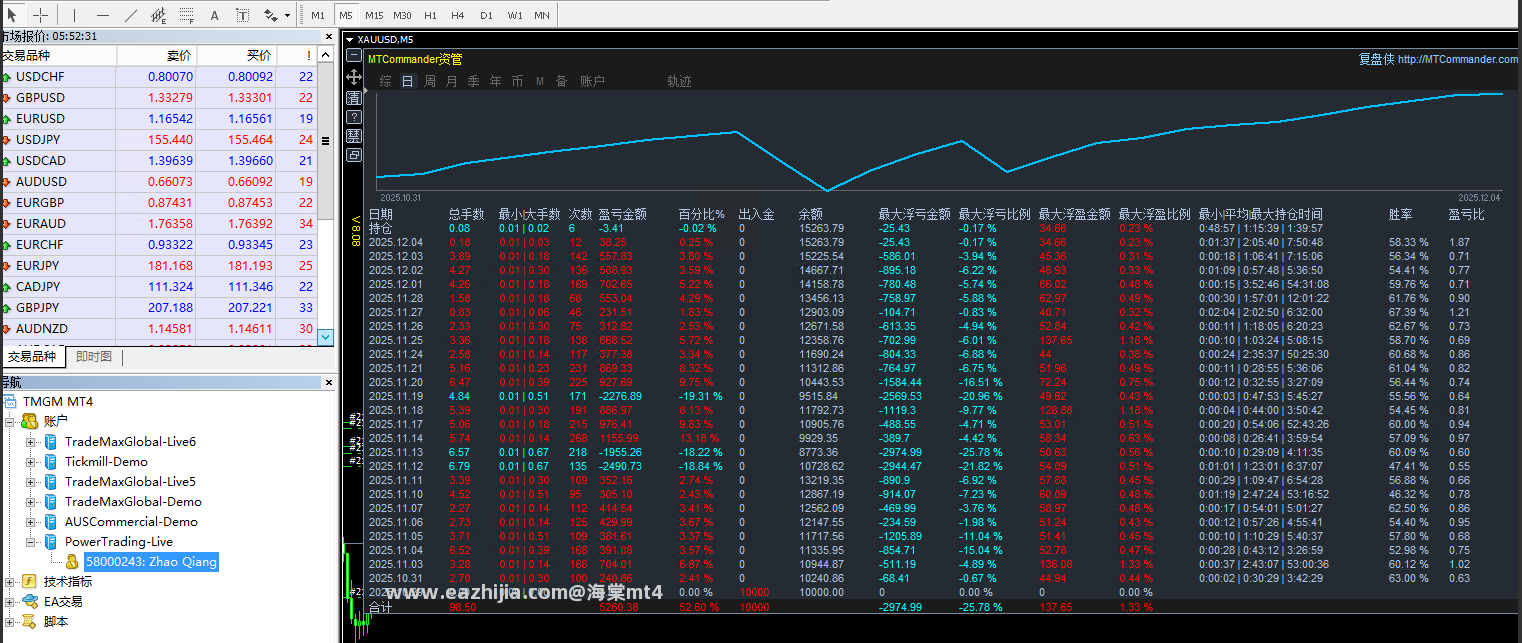
Task: Click the TMGM MT4 root icon
Action: pyautogui.click(x=11, y=401)
